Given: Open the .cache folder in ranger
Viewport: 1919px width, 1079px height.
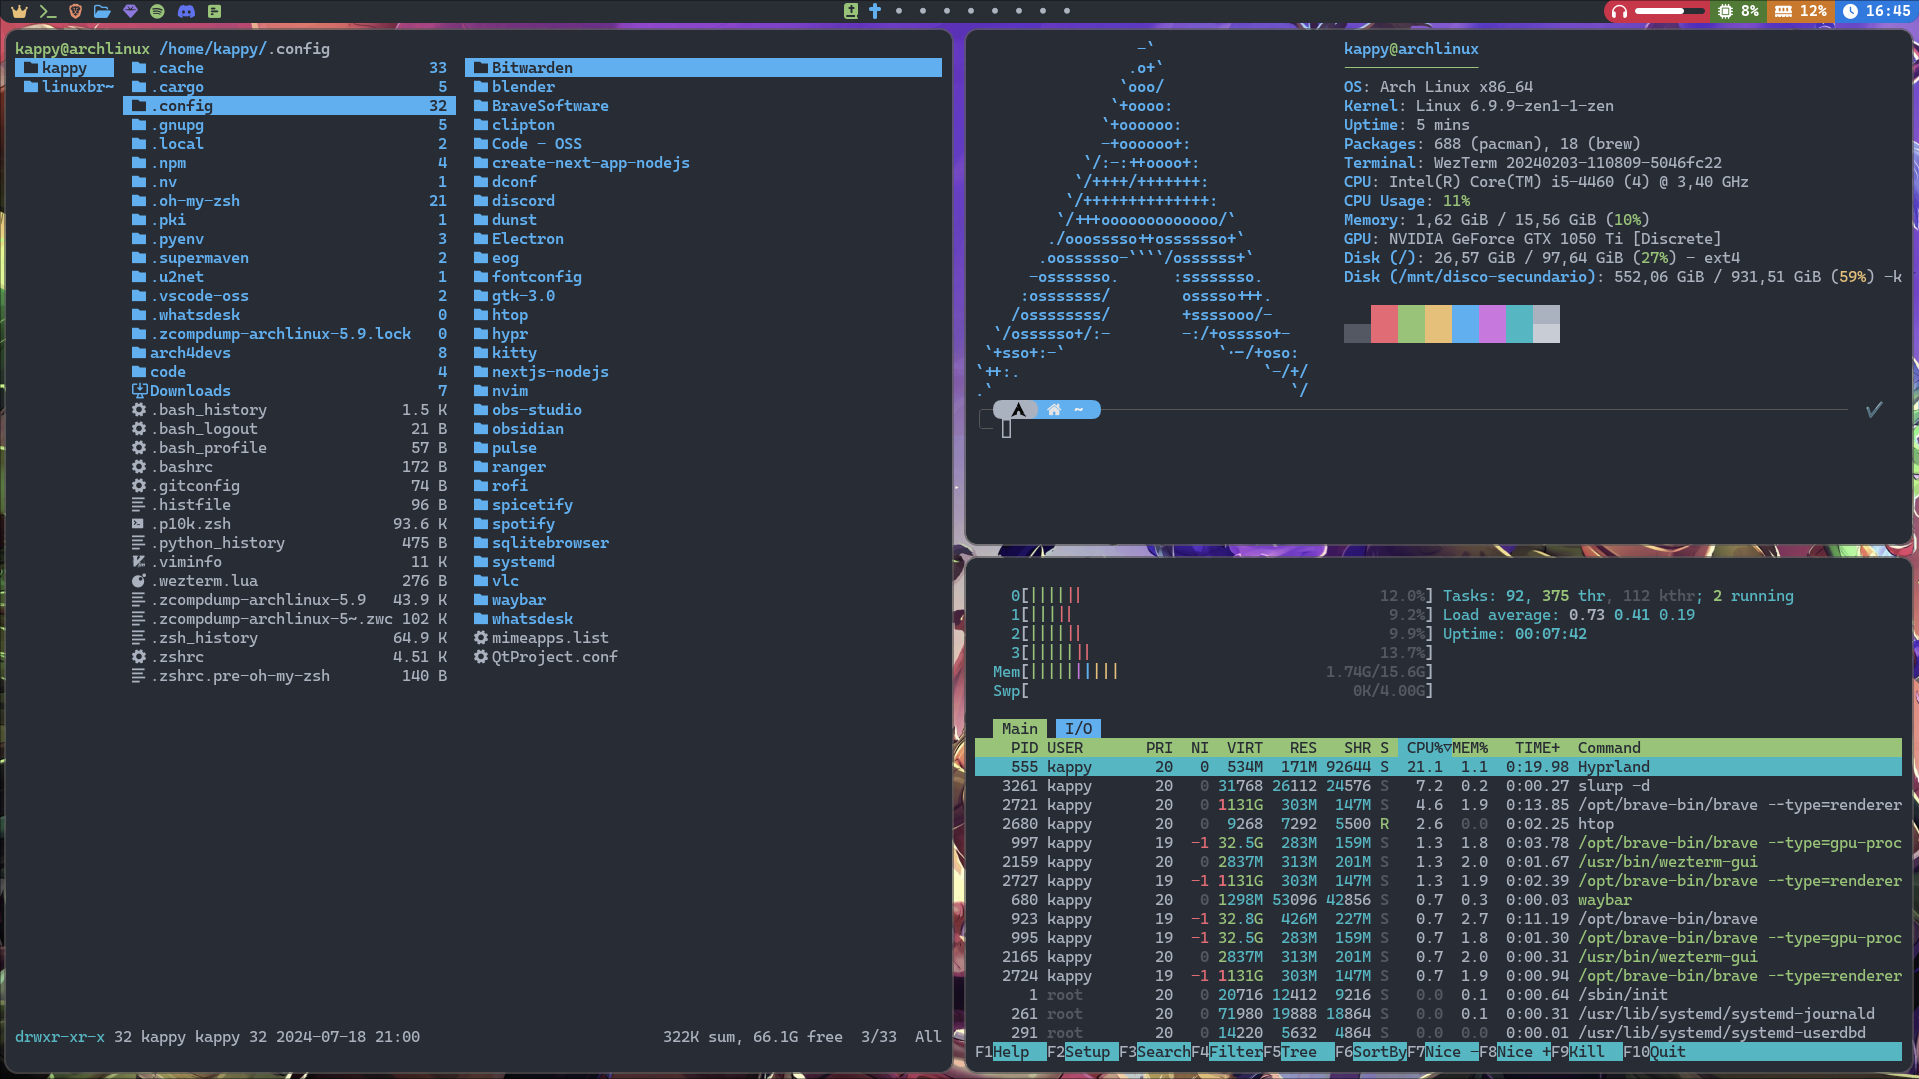Looking at the screenshot, I should coord(289,68).
